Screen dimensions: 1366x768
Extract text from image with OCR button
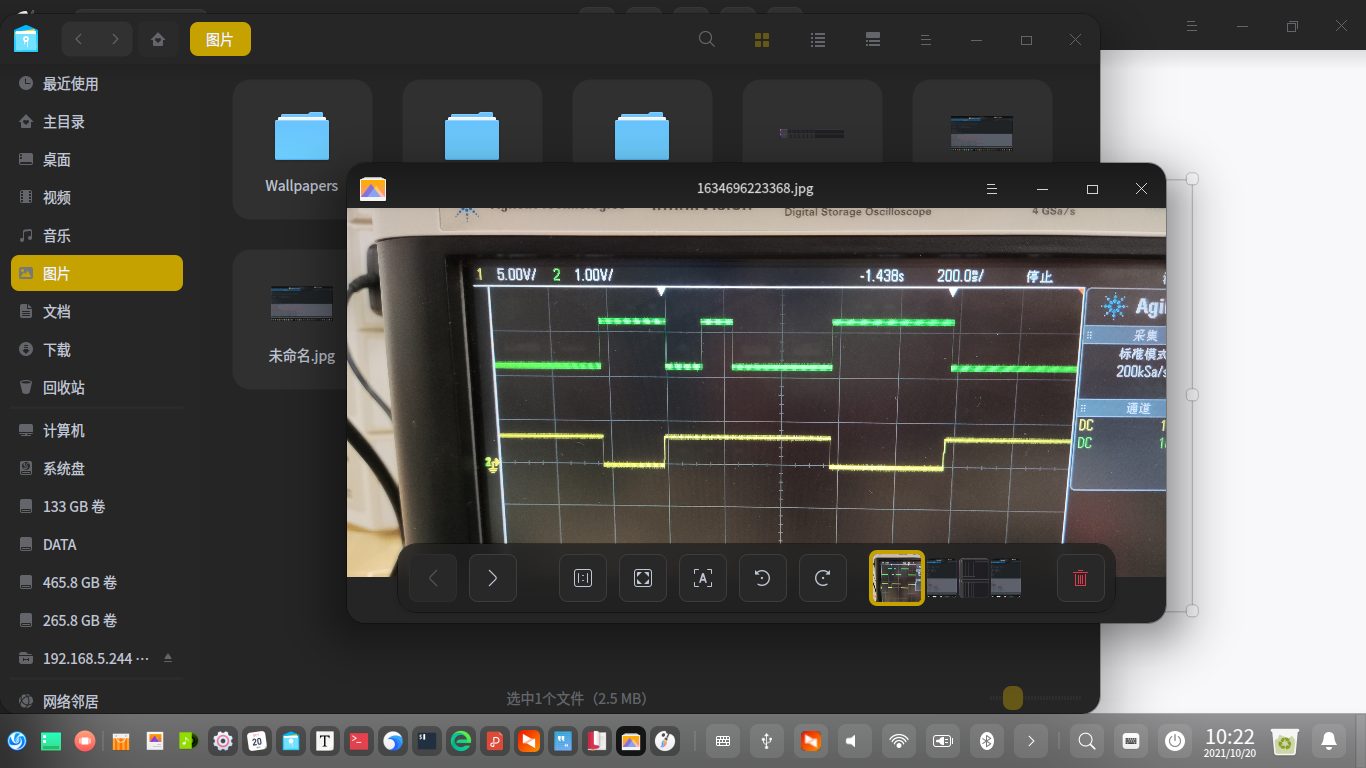[703, 578]
